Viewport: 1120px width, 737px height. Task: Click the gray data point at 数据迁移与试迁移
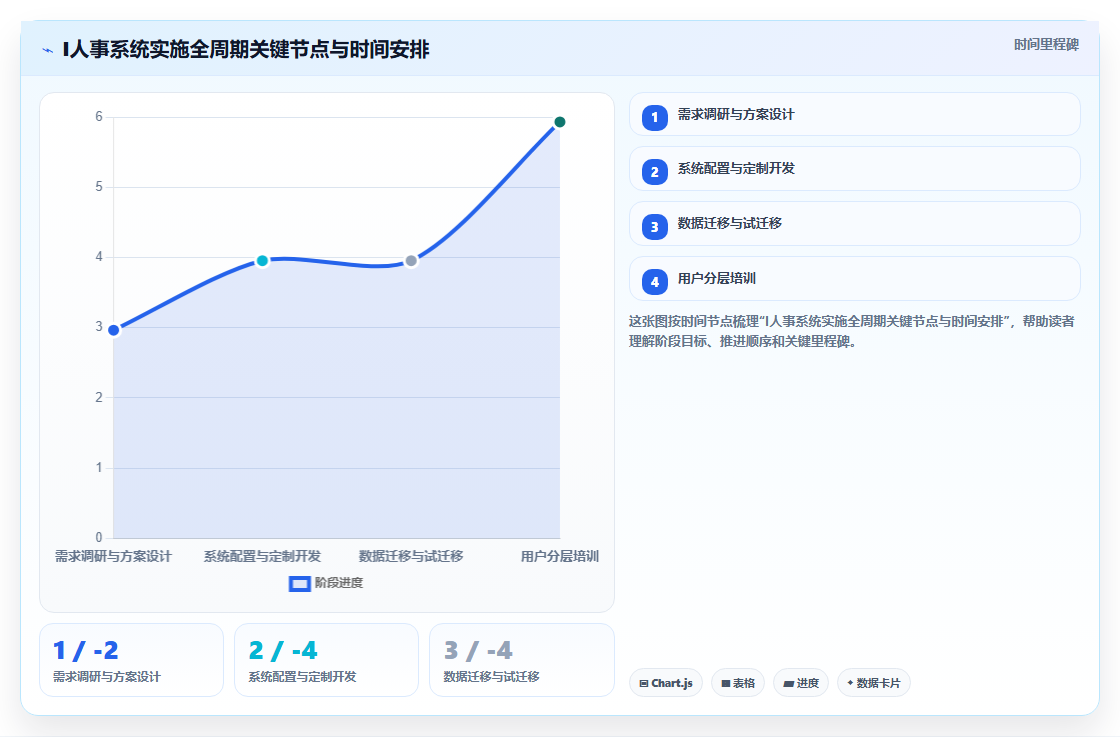tap(411, 261)
